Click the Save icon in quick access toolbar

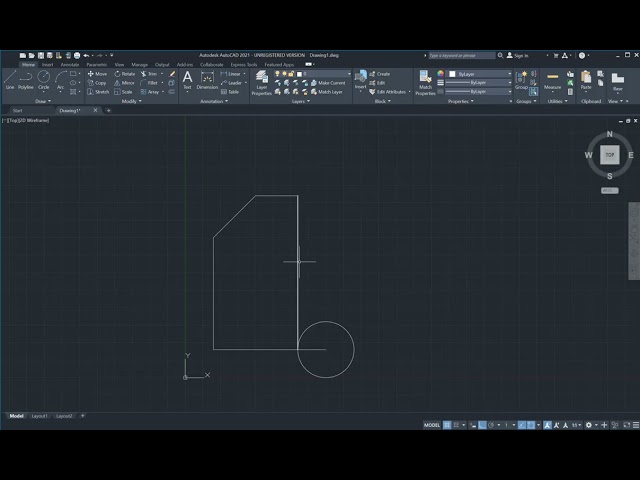[x=41, y=56]
